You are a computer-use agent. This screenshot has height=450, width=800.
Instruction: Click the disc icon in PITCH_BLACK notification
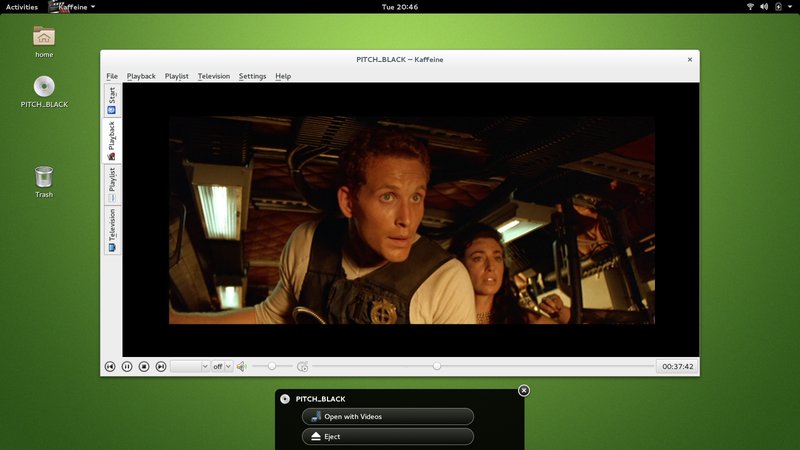[x=285, y=399]
